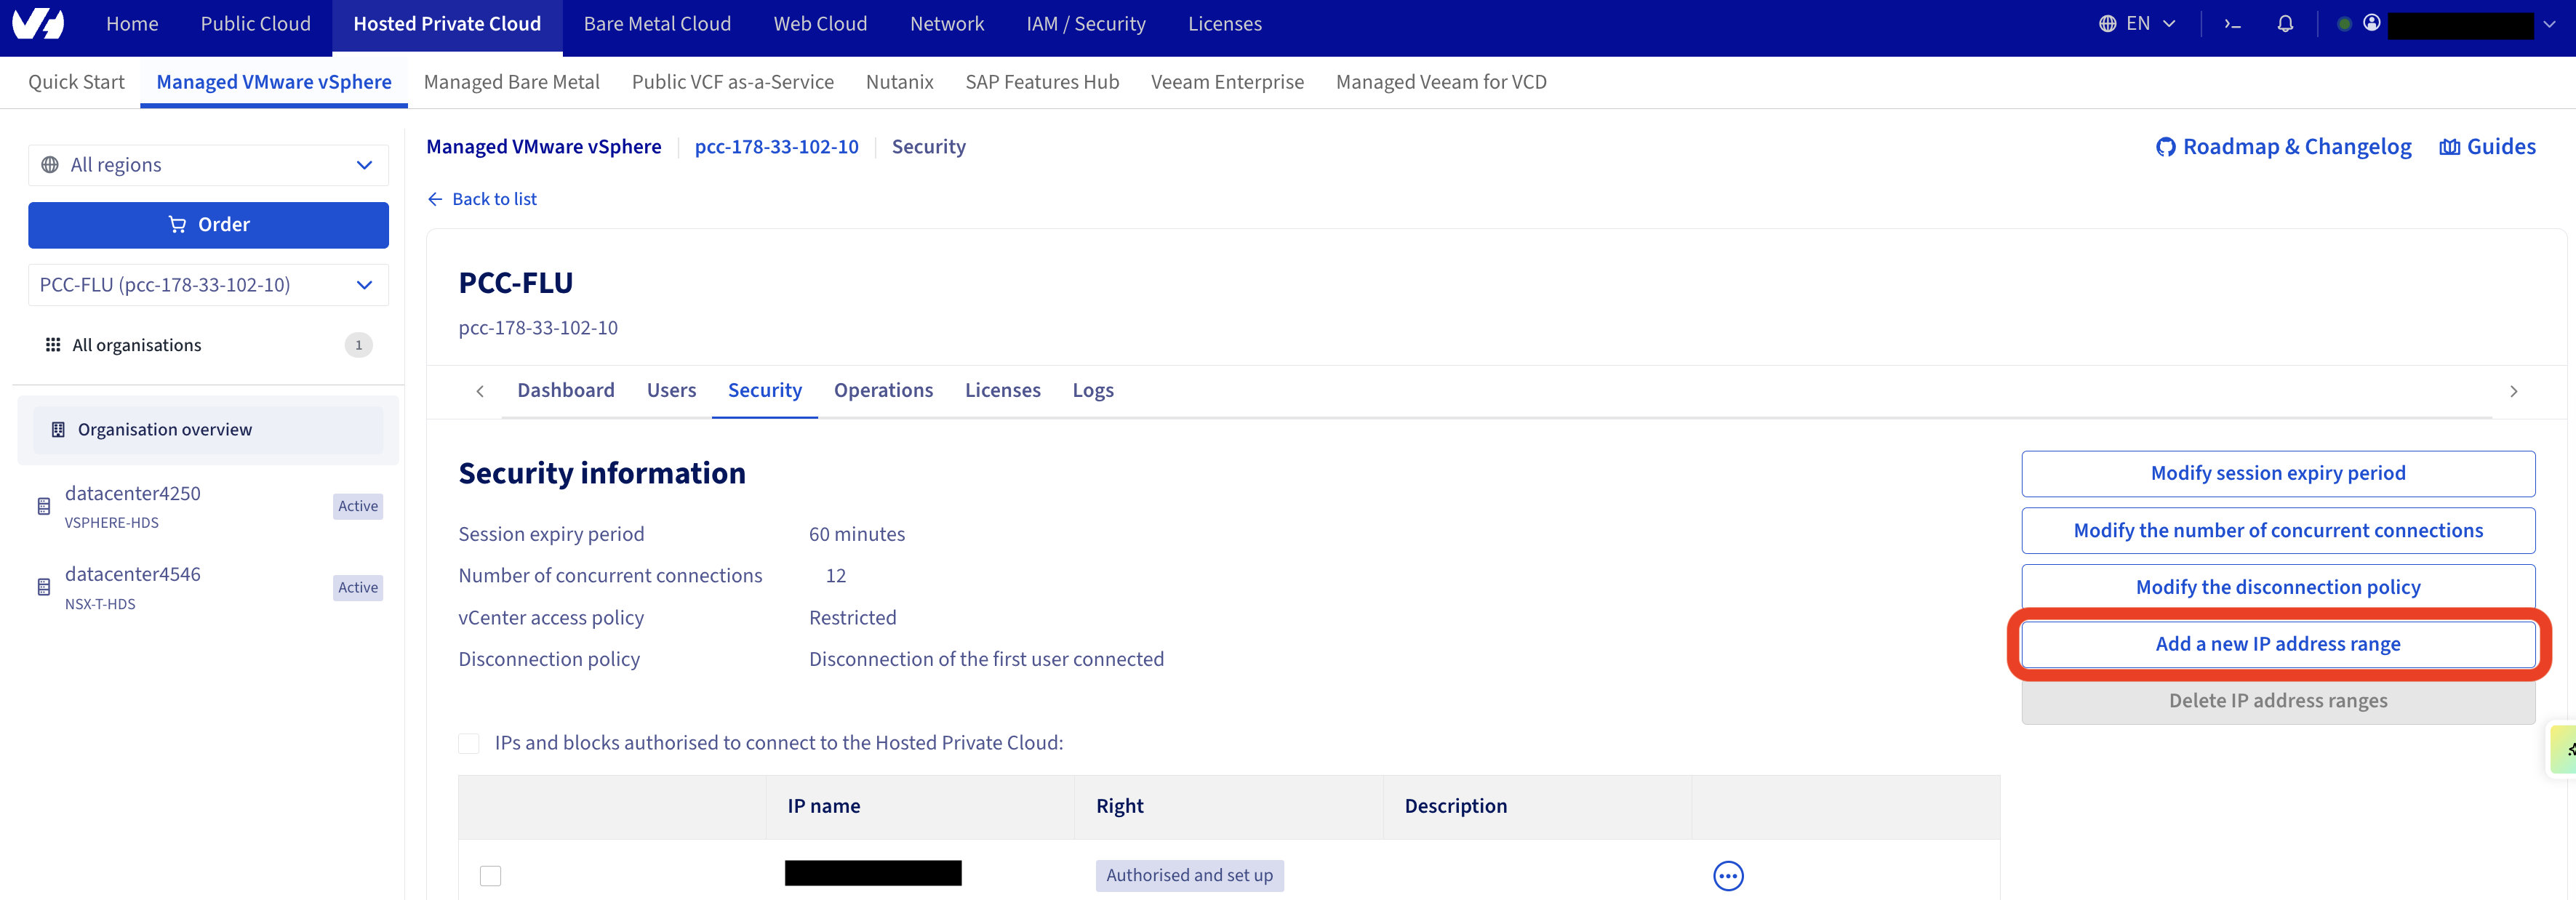Click pcc-178-33-102-10 breadcrumb link
2576x900 pixels.
point(776,147)
